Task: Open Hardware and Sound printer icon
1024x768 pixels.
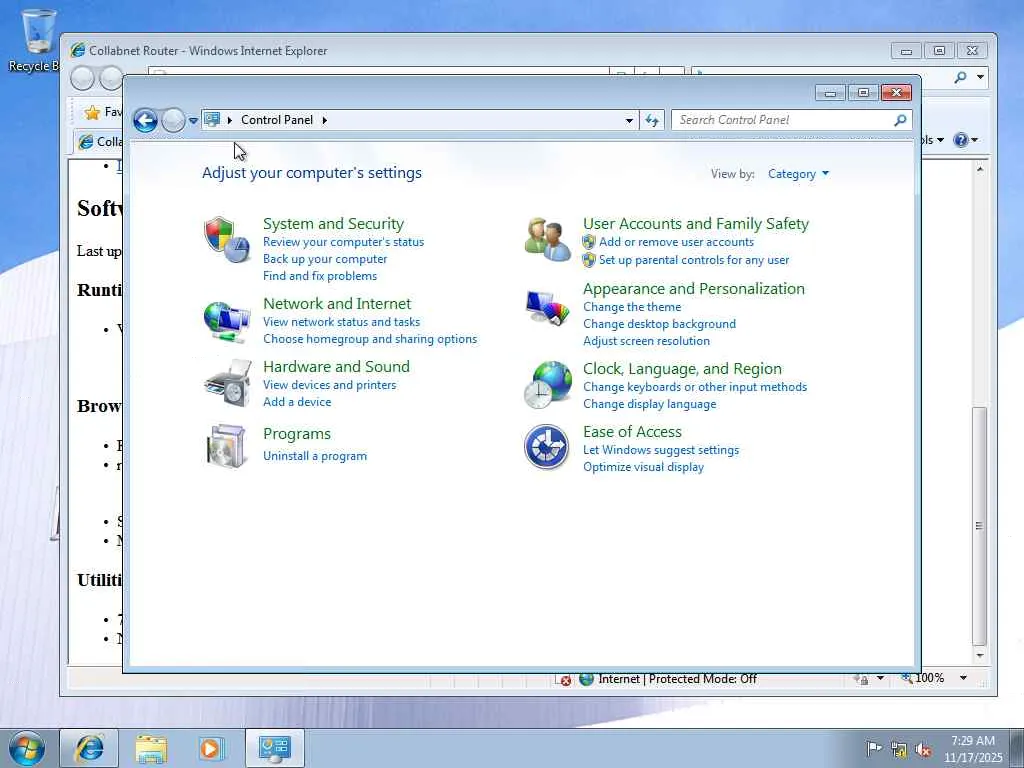Action: point(227,383)
